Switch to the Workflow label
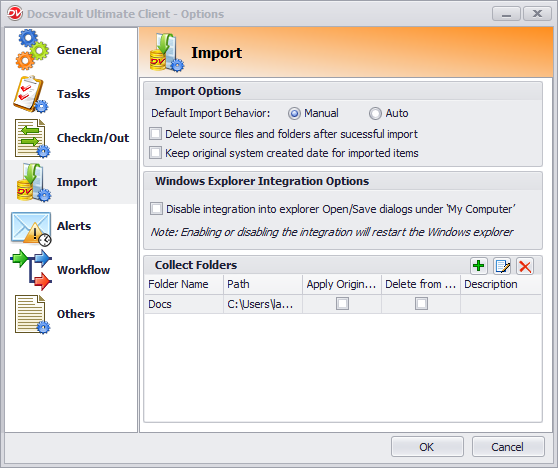The image size is (558, 468). pos(84,270)
